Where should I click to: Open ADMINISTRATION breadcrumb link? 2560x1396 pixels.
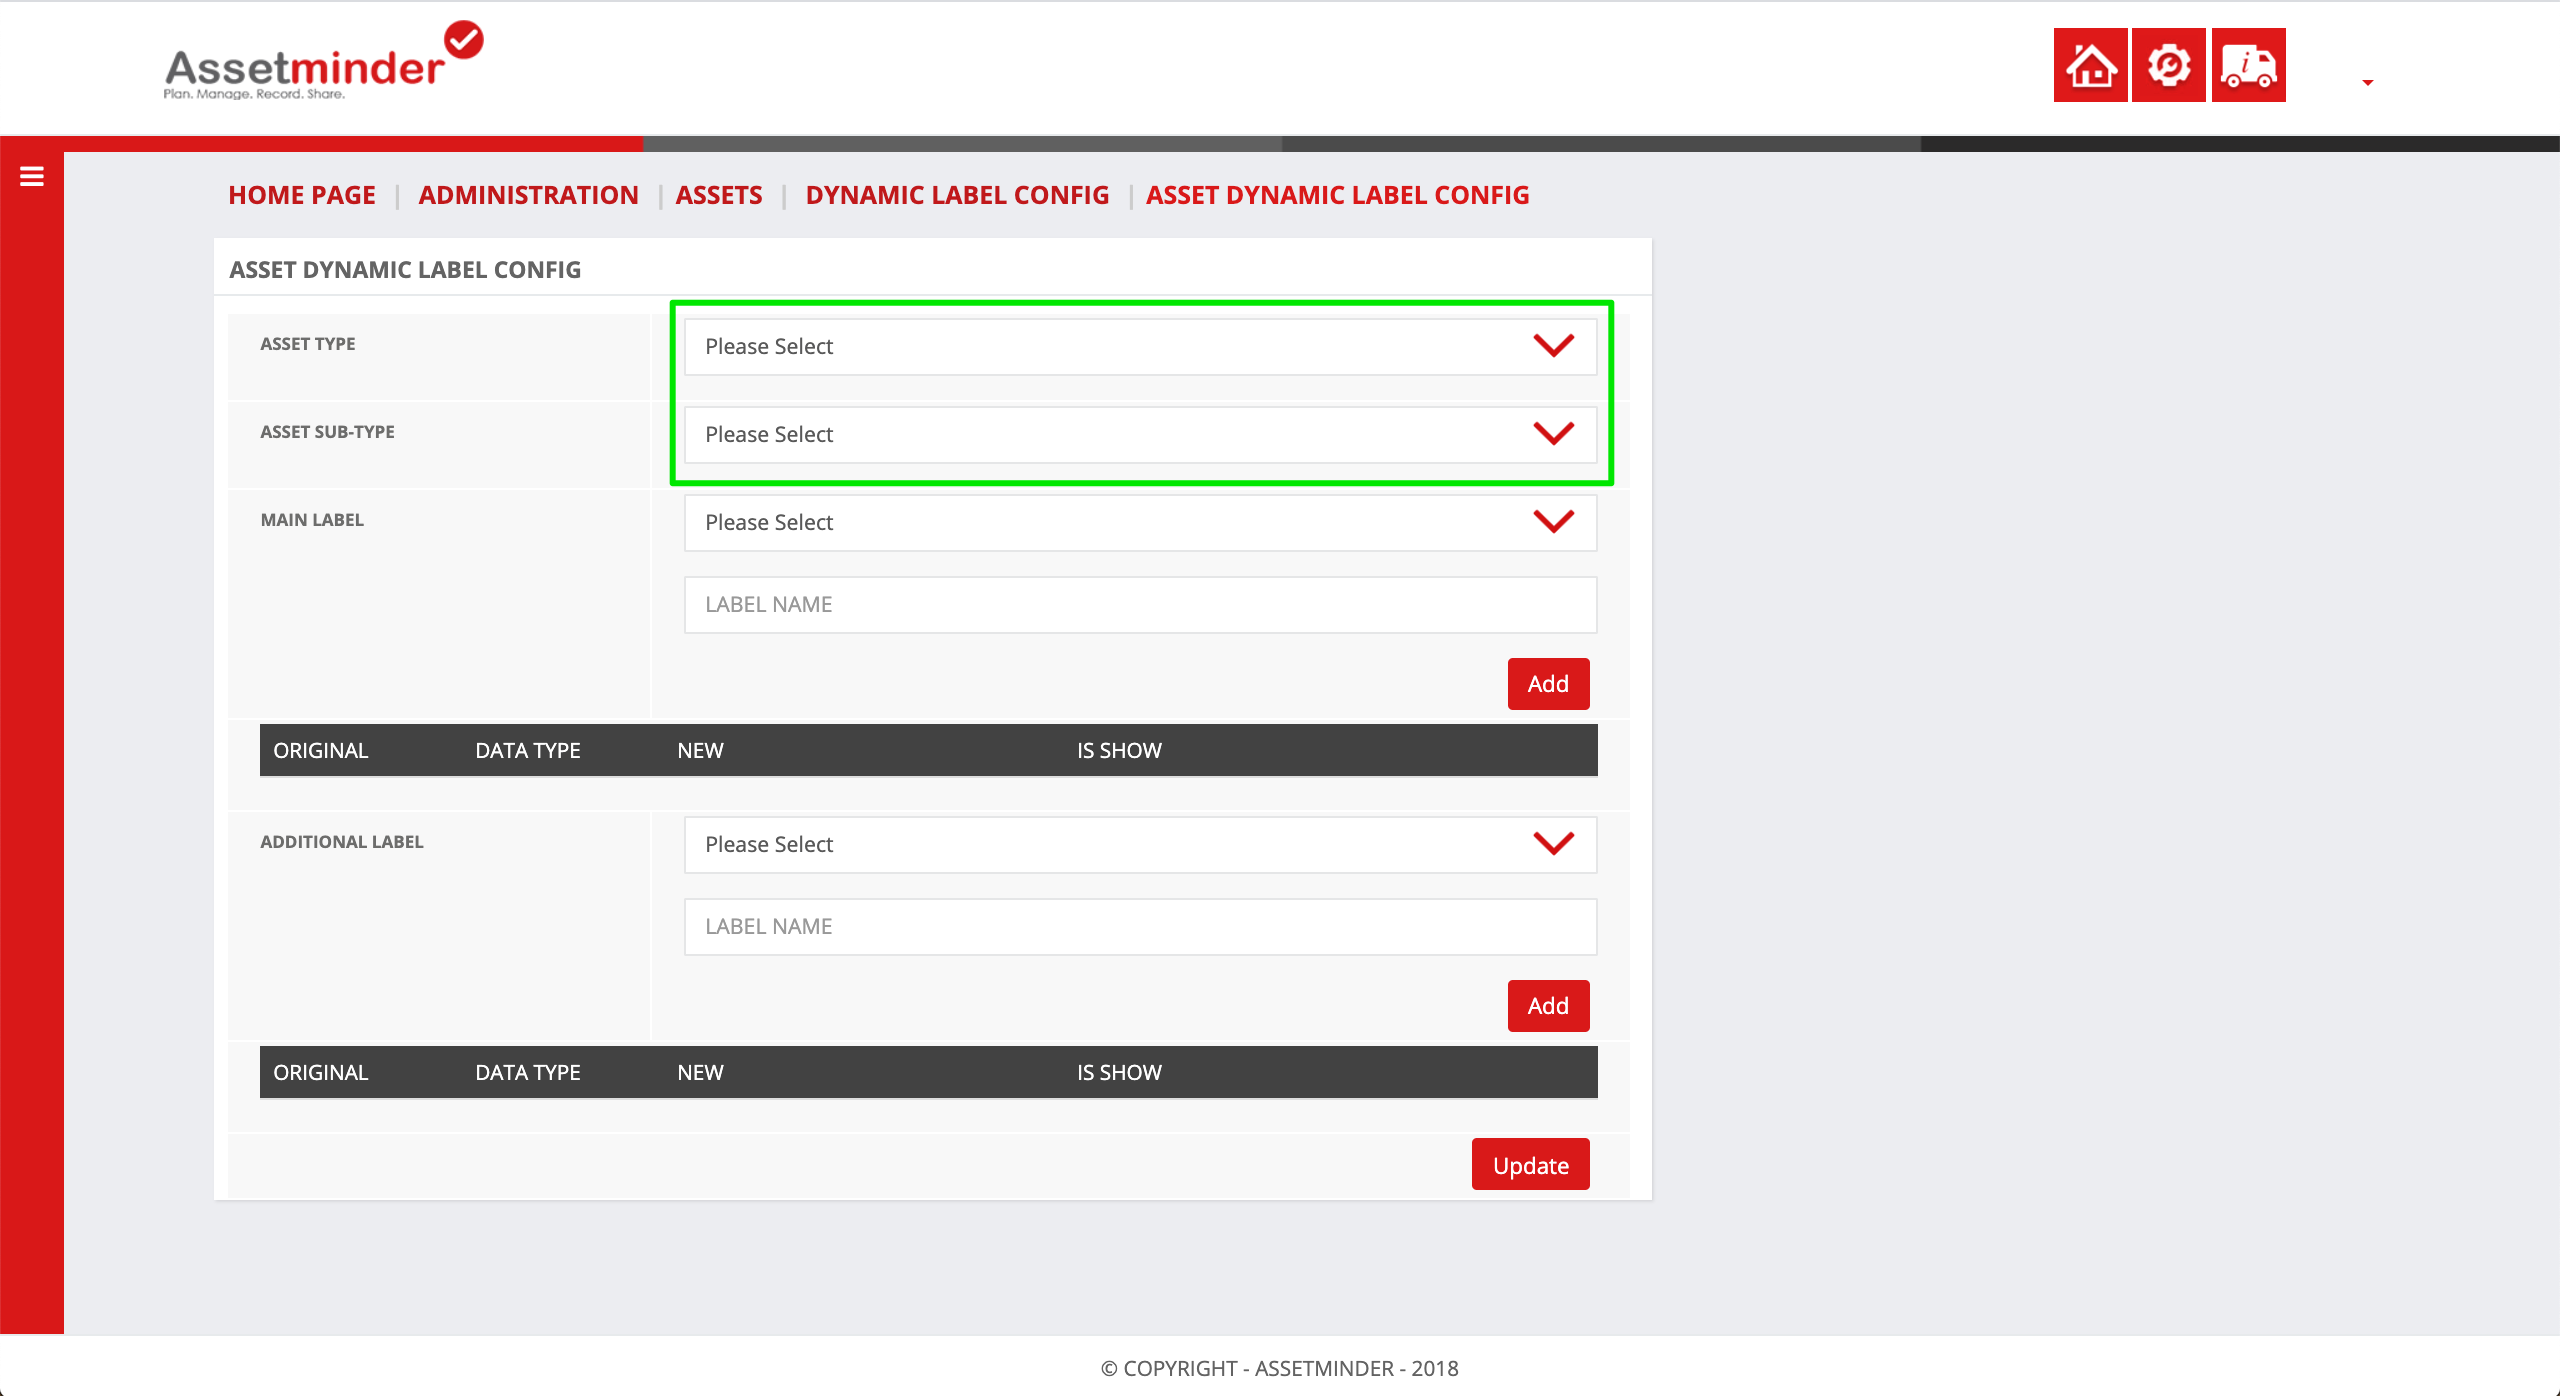point(528,195)
